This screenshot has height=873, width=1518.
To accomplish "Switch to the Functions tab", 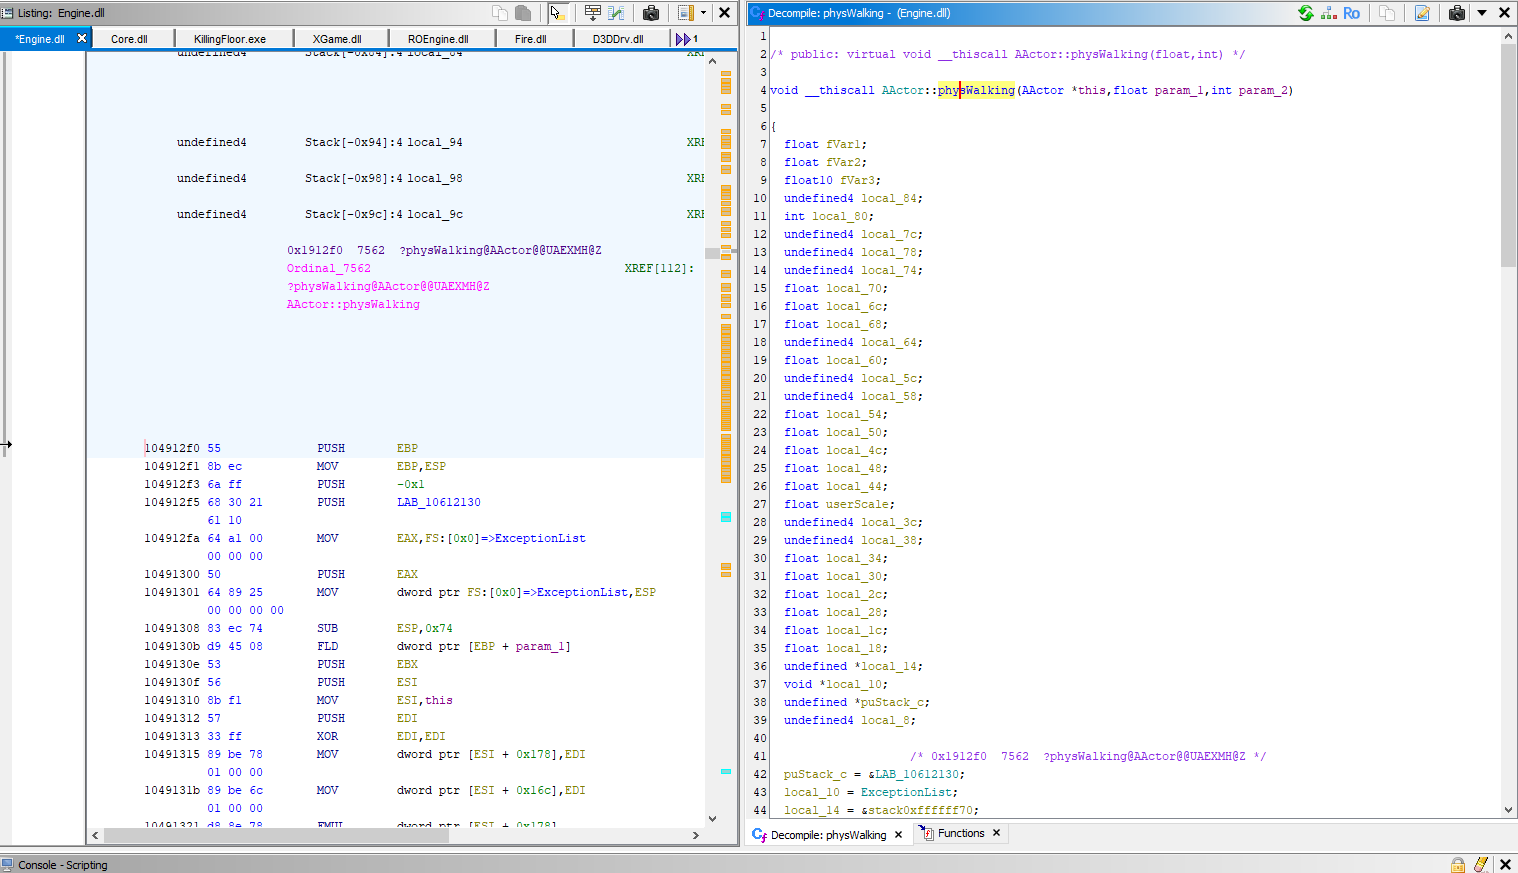I will (x=961, y=833).
